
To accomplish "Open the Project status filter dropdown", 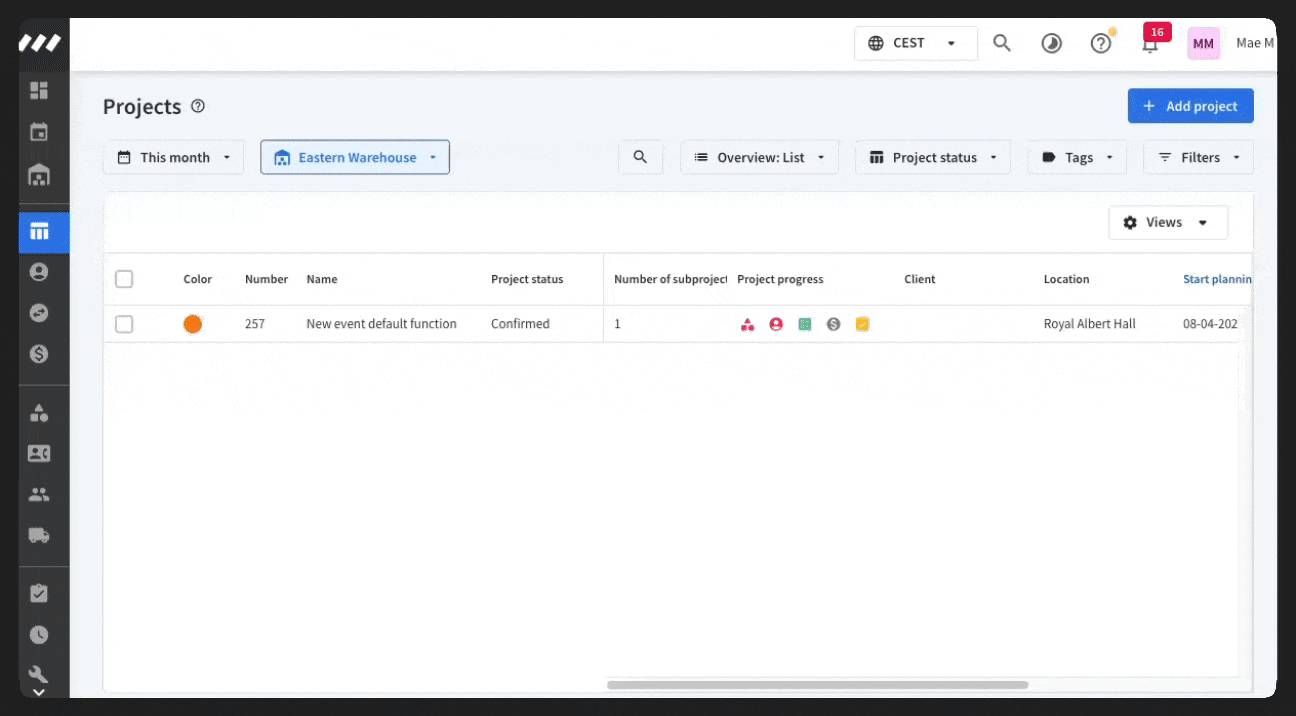I will (x=932, y=157).
